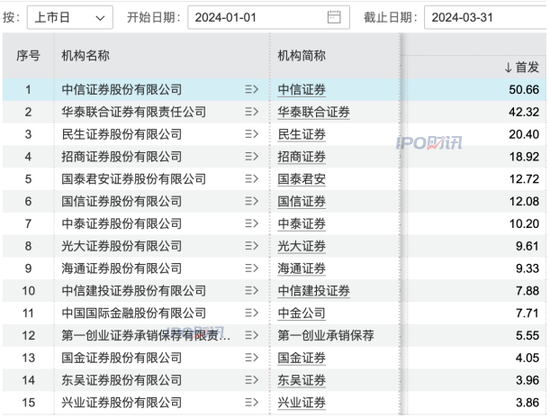Click the detail arrow icon for 国金证券股份有限公司
The height and width of the screenshot is (418, 550).
point(251,358)
